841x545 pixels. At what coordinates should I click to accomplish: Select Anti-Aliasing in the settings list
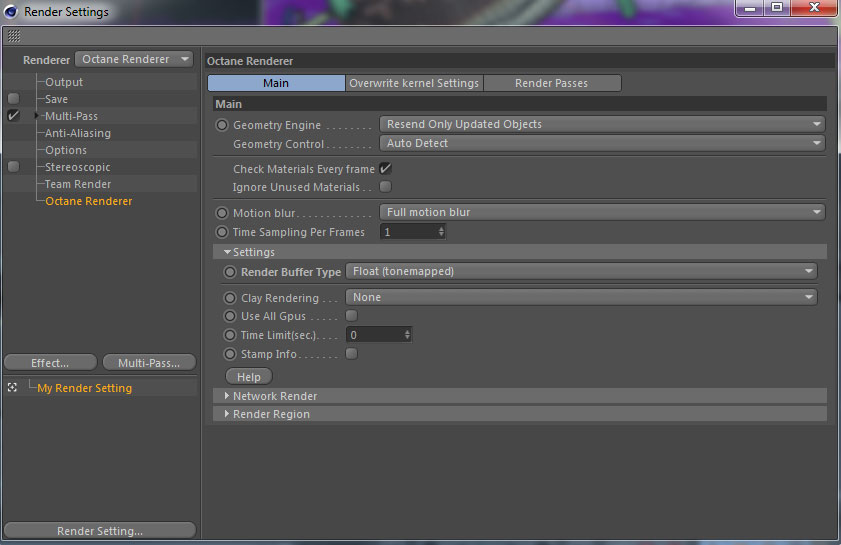(x=78, y=133)
